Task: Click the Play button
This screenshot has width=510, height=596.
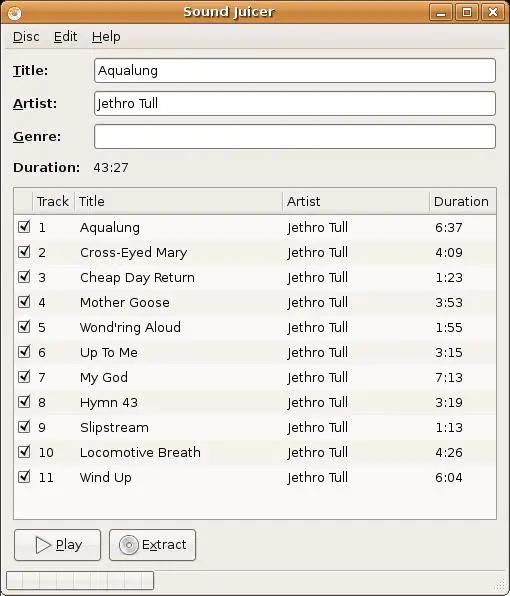Action: pos(57,545)
